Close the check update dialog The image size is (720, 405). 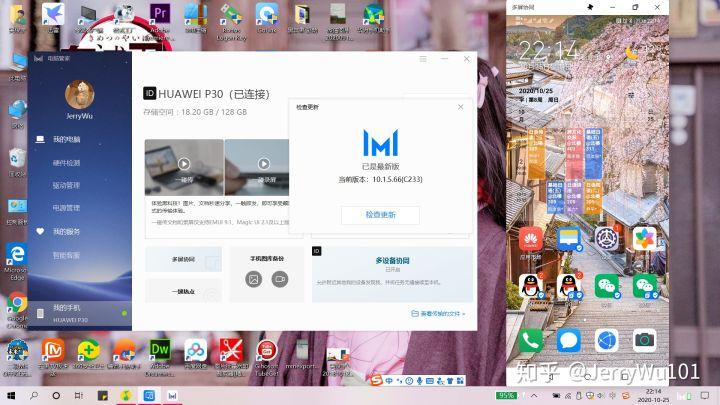tap(461, 107)
